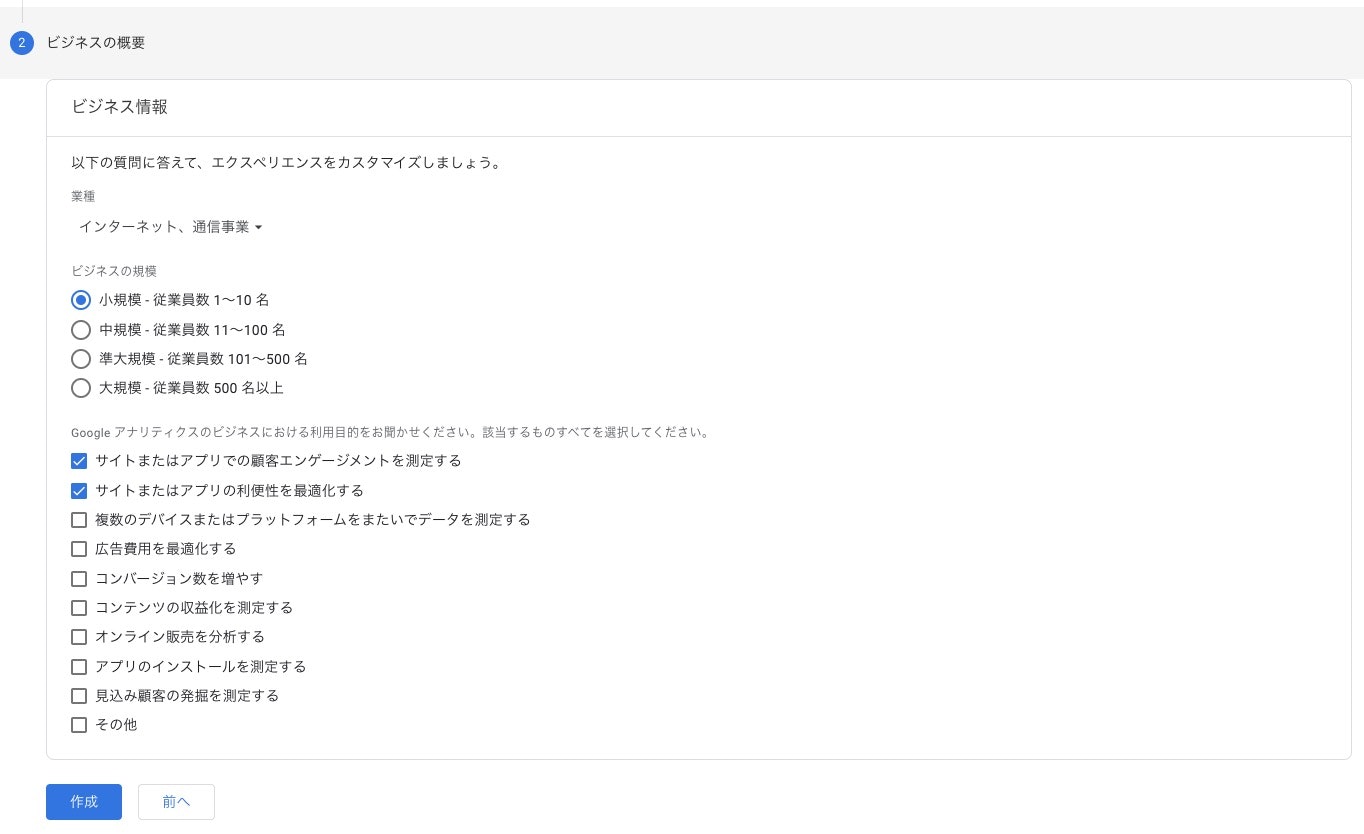Check 広告費用を最適化する
Screen dimensions: 1364x834
79,548
